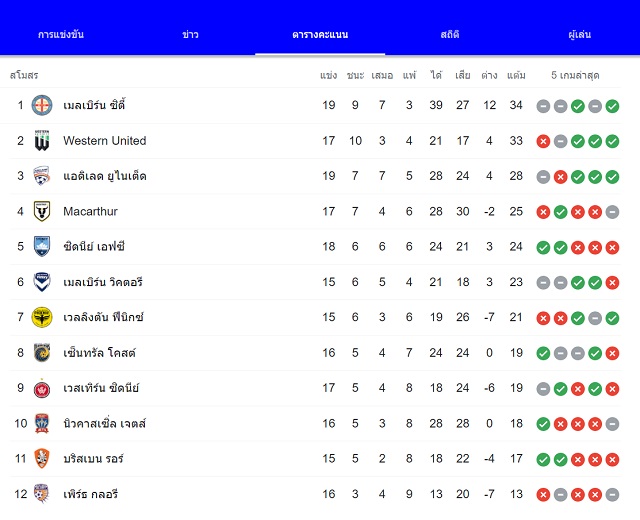
Task: Click the Melbourne City club crest
Action: 42,105
